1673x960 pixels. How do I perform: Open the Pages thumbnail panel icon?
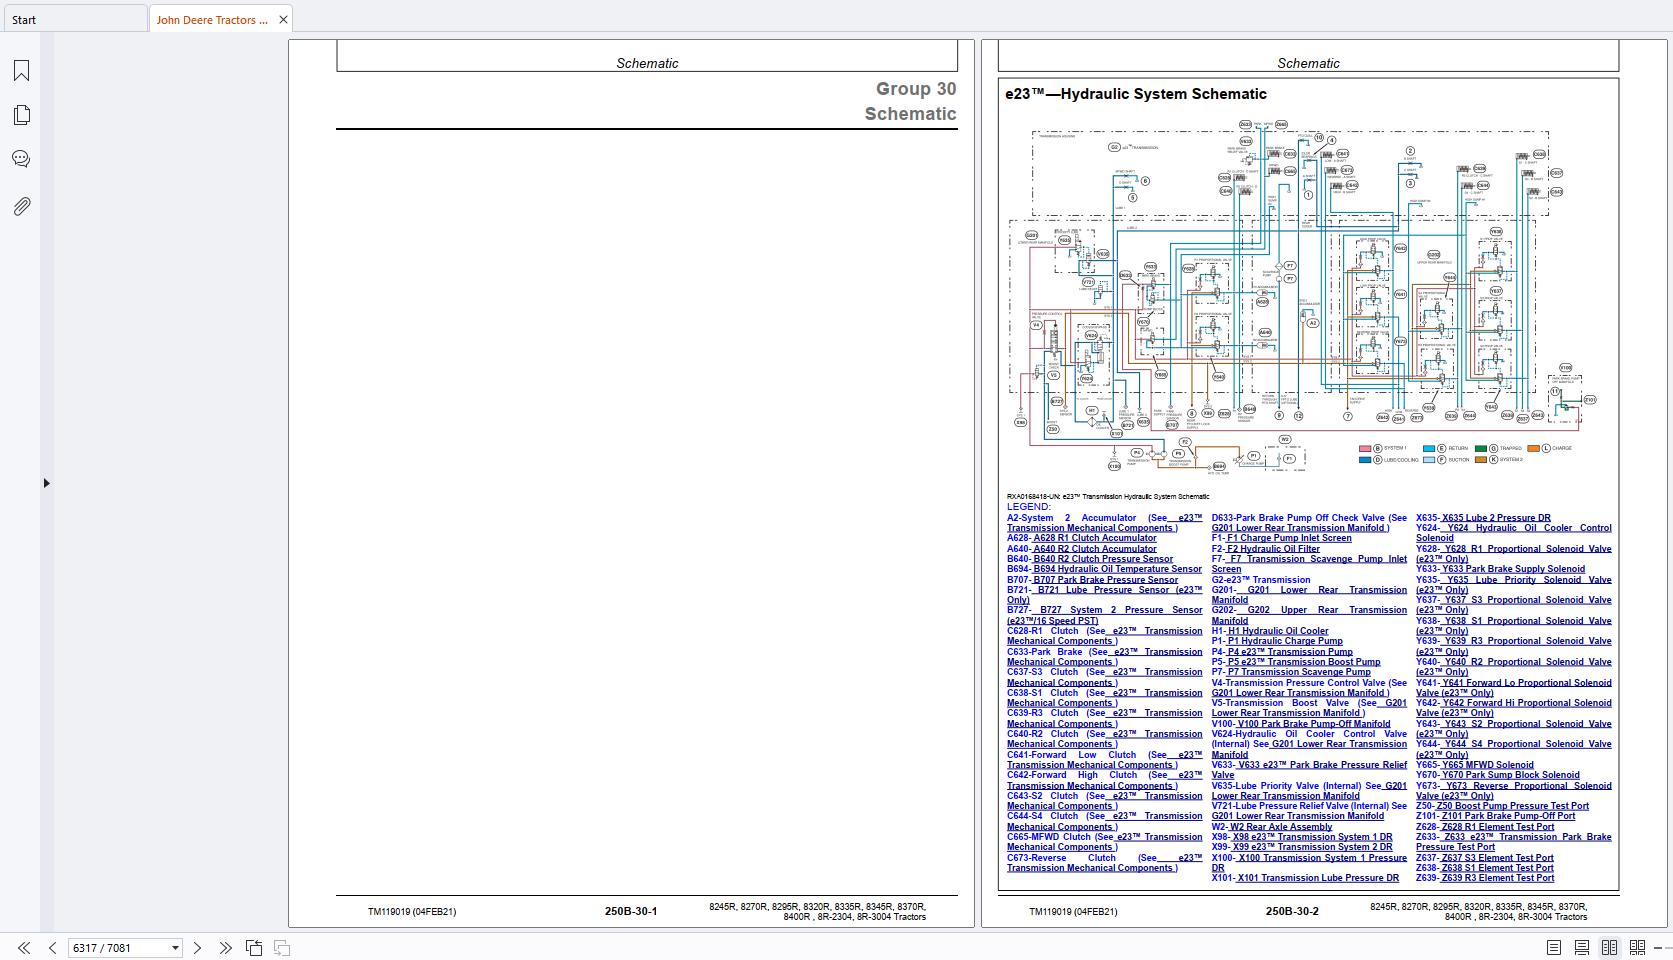[21, 115]
